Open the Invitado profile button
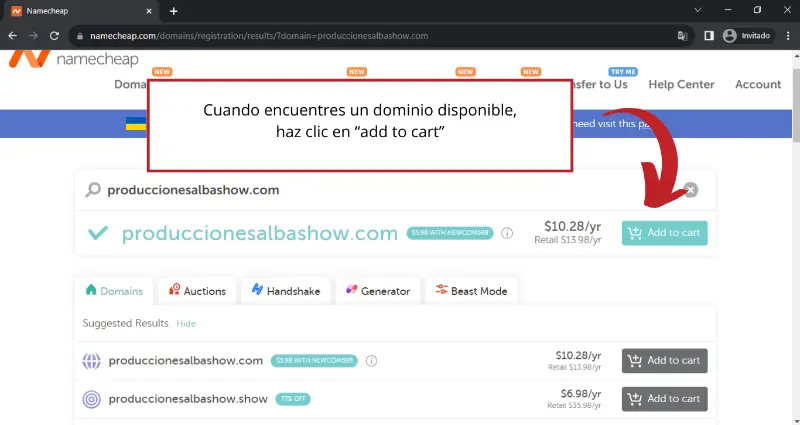800x425 pixels. click(746, 36)
